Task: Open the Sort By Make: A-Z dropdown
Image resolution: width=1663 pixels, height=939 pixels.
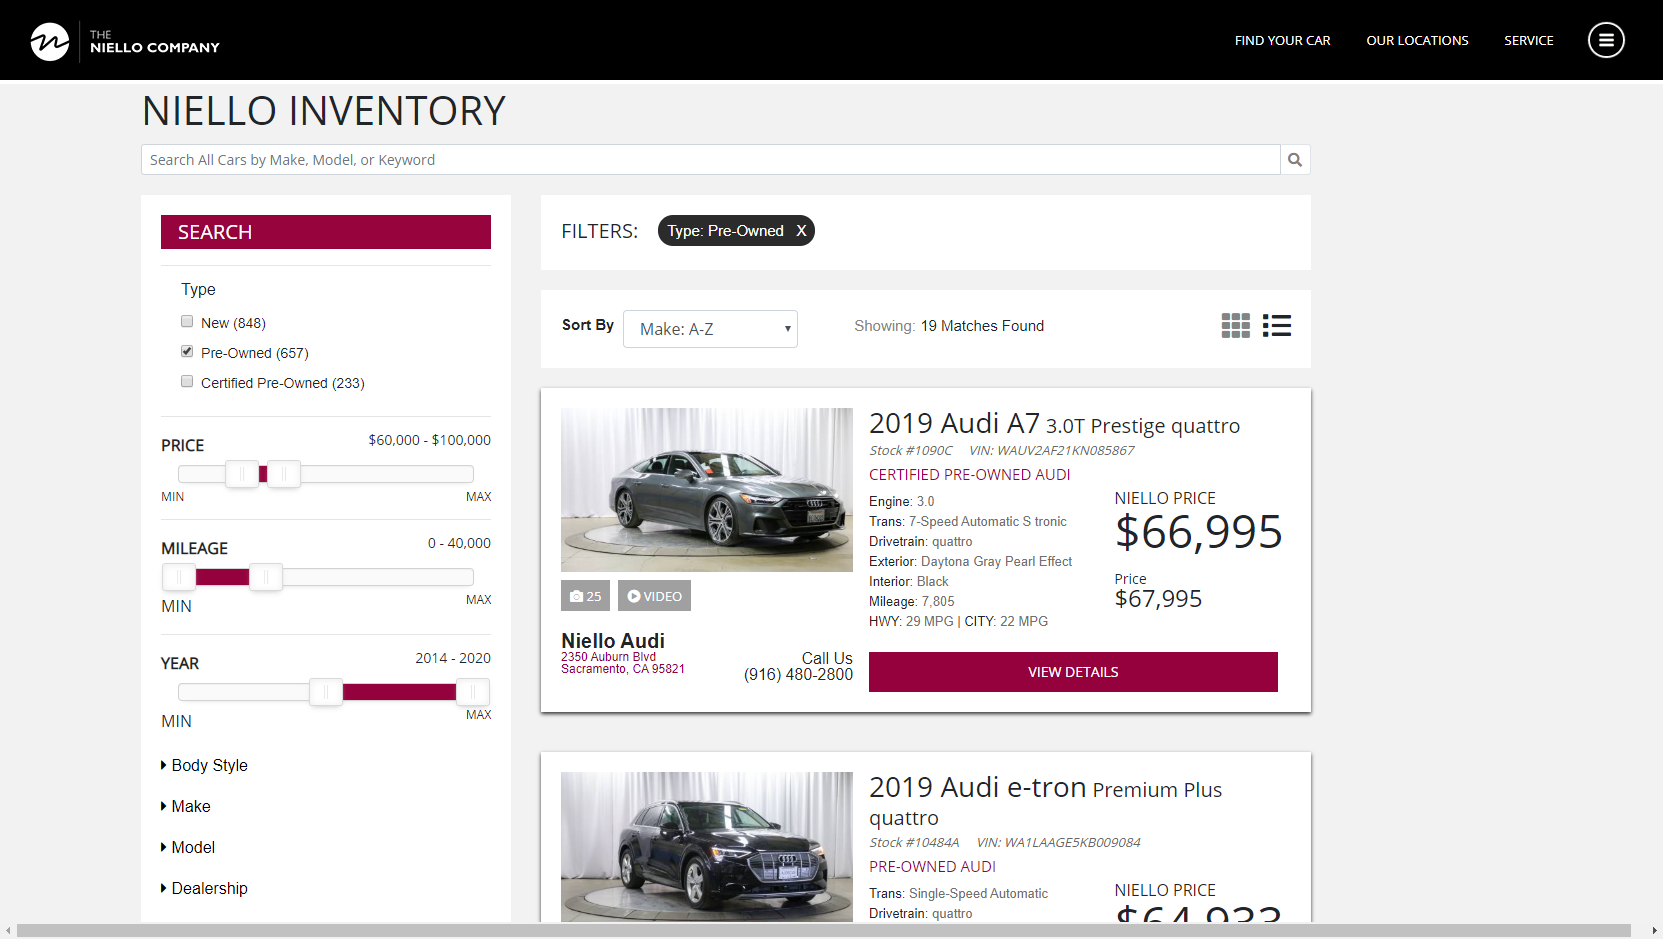Action: 710,329
